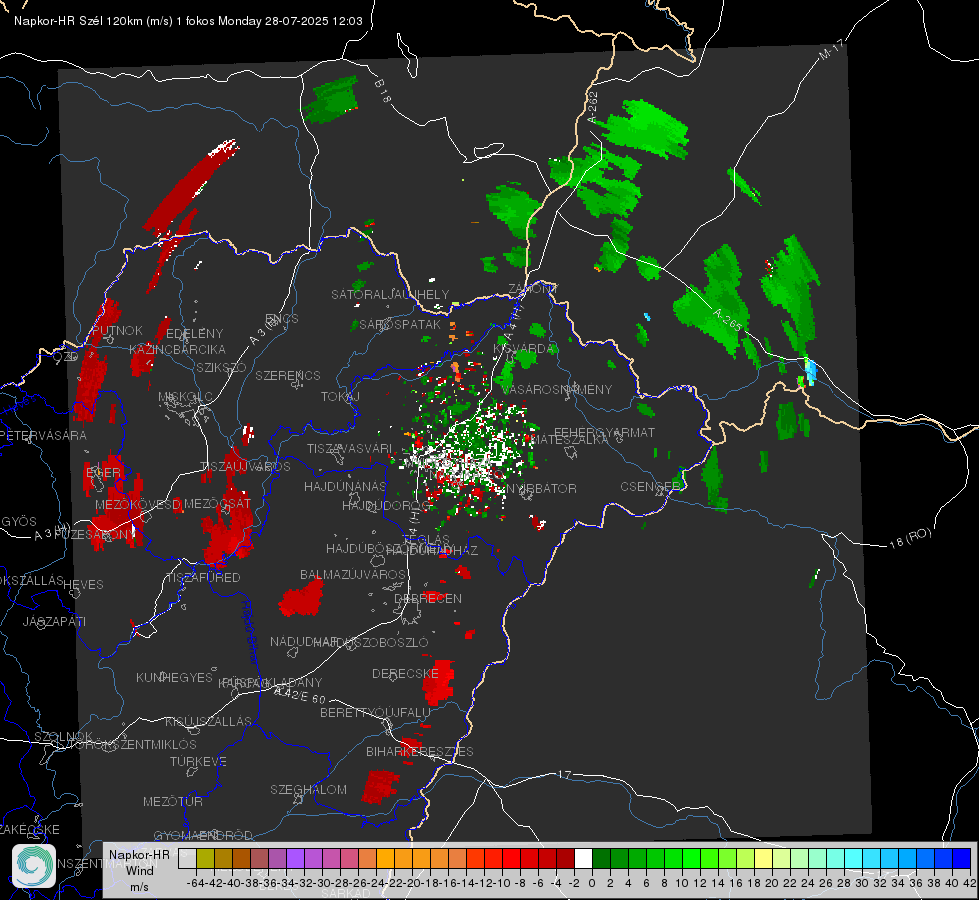Select the TISZAFÜRED label
979x900 pixels.
point(204,577)
